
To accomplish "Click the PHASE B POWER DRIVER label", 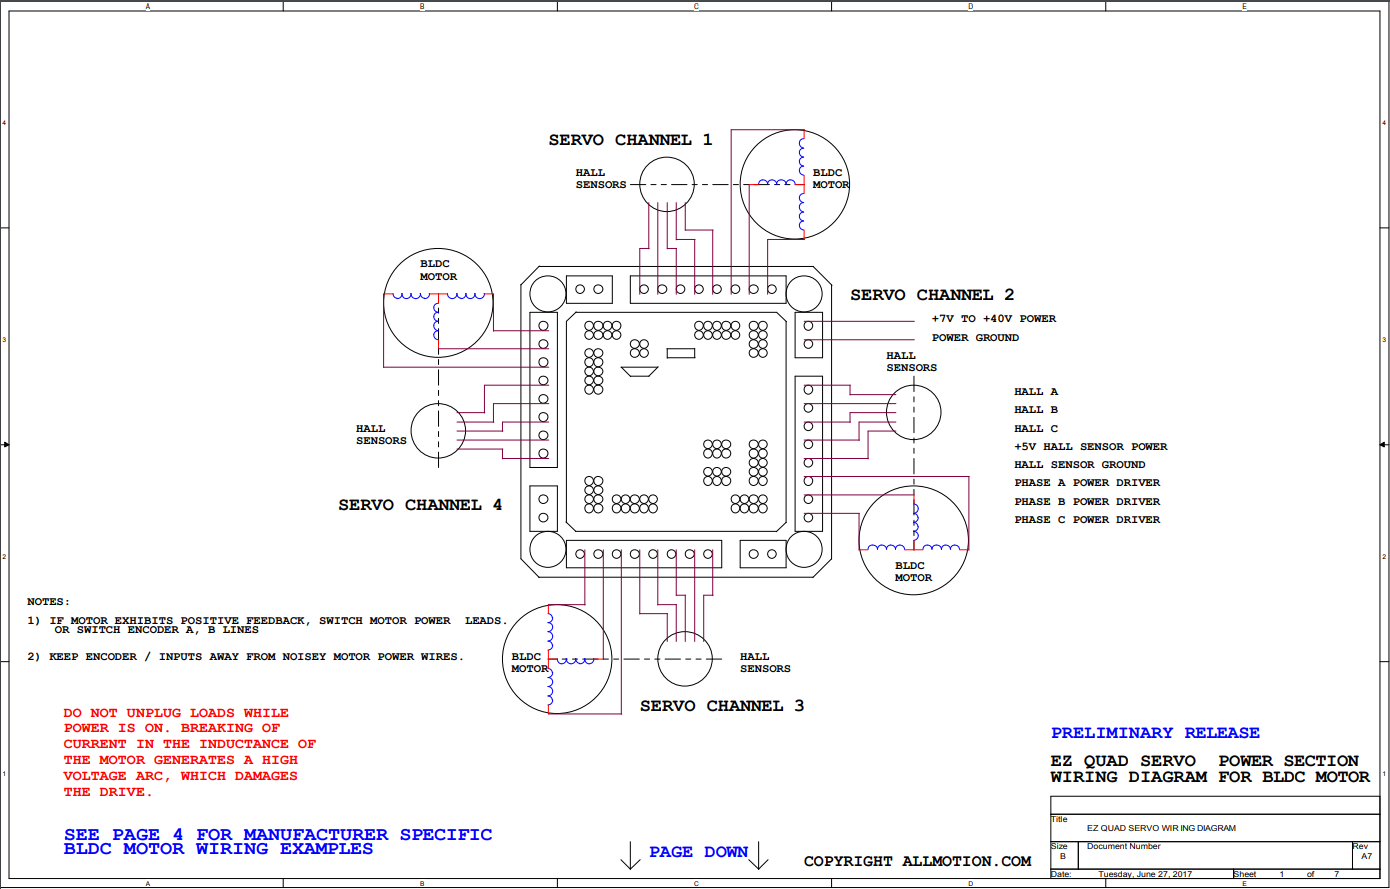I will (1088, 502).
